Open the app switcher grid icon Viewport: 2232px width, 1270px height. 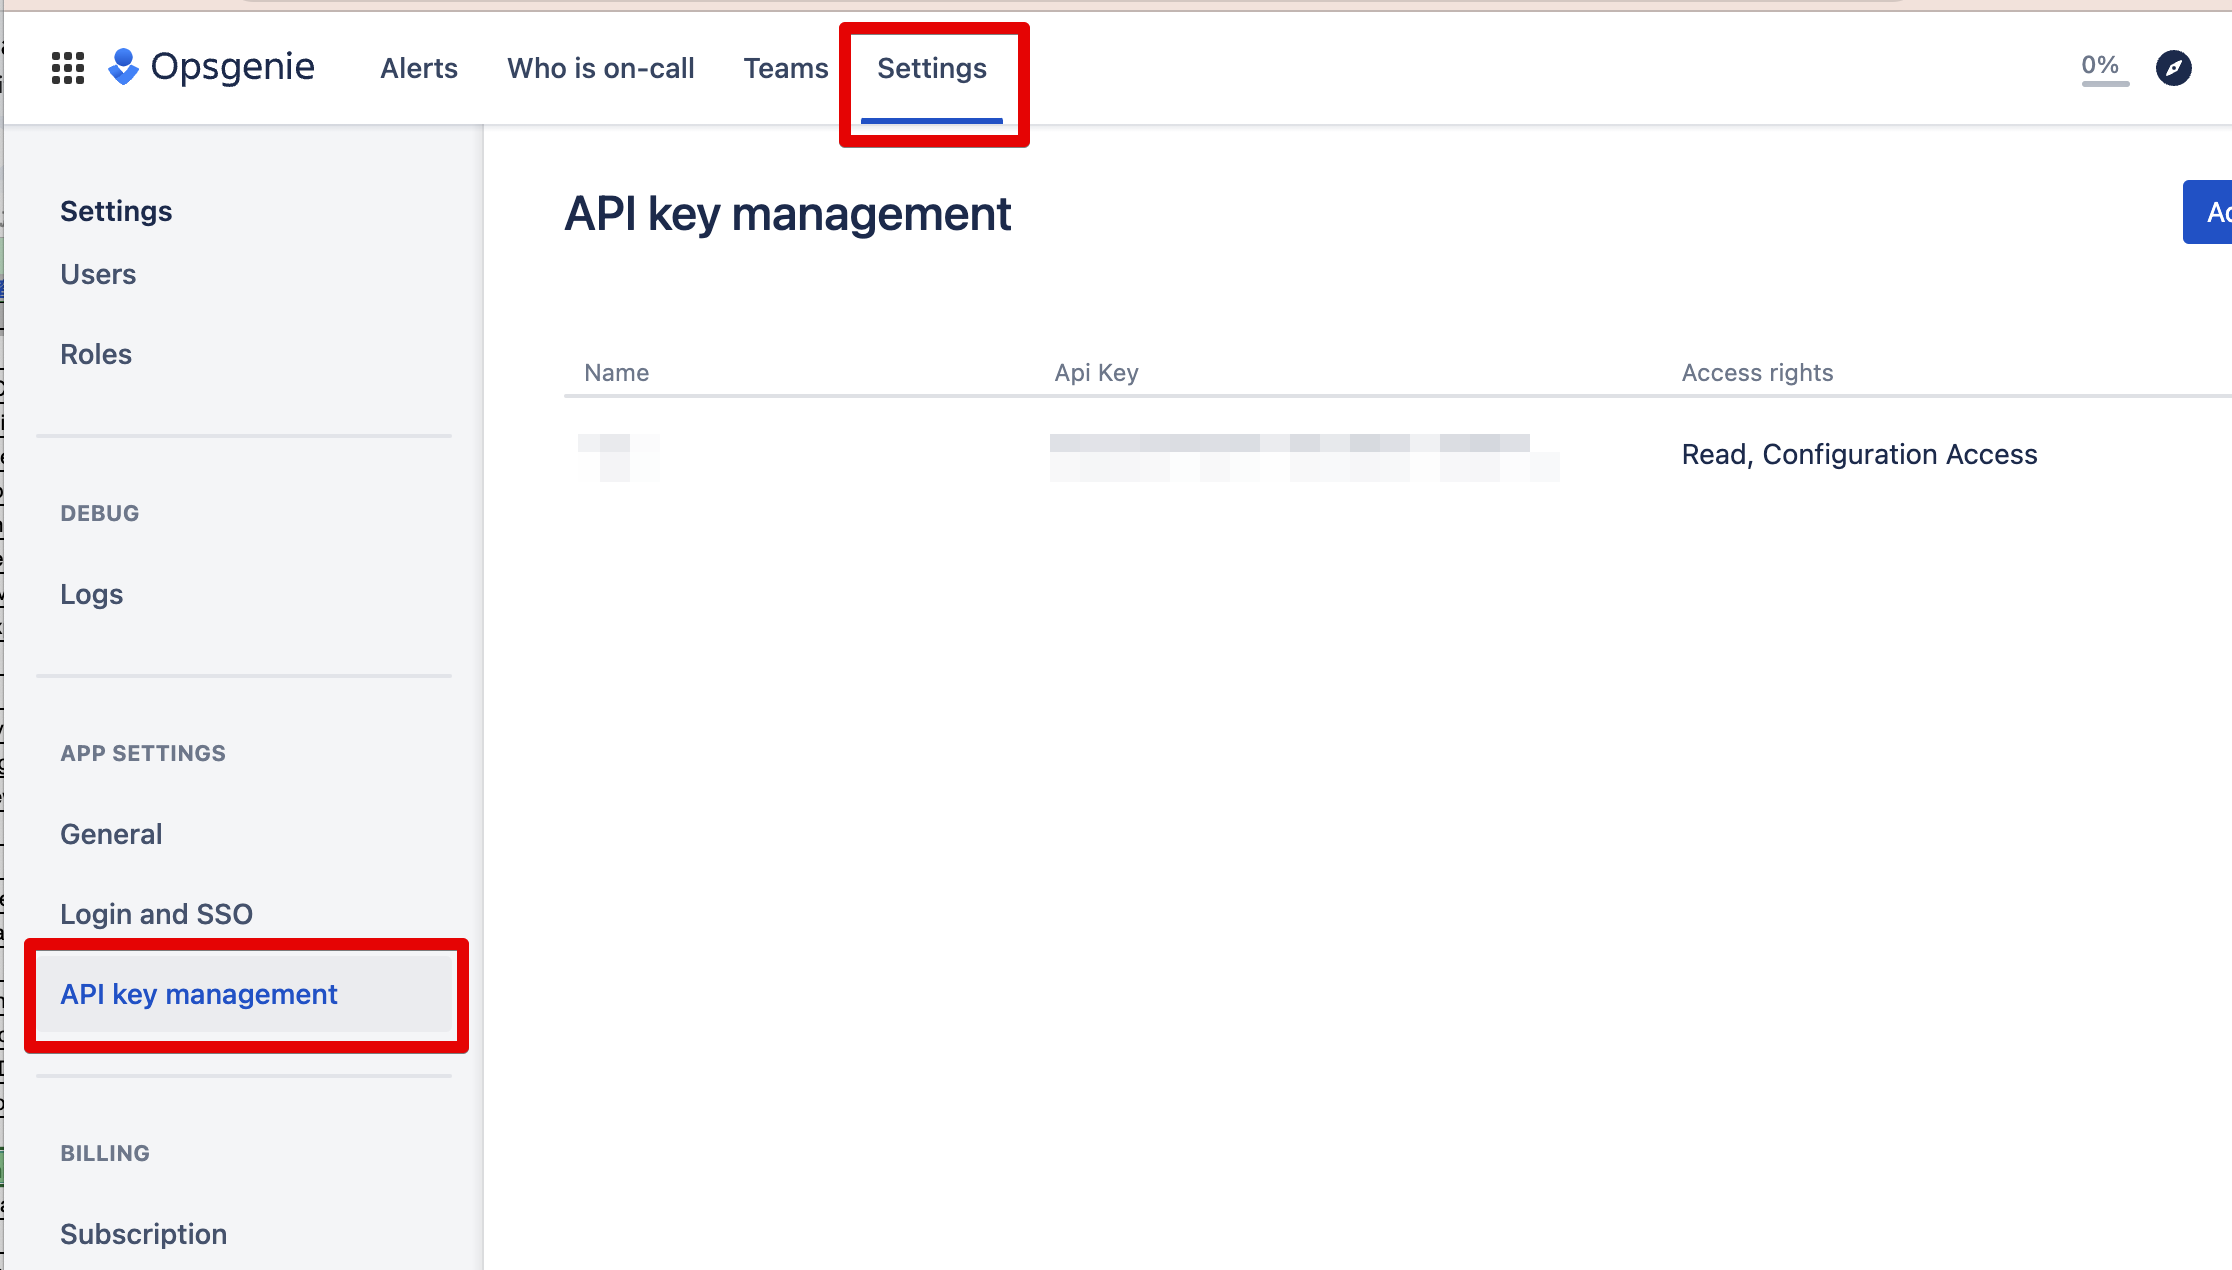(68, 68)
